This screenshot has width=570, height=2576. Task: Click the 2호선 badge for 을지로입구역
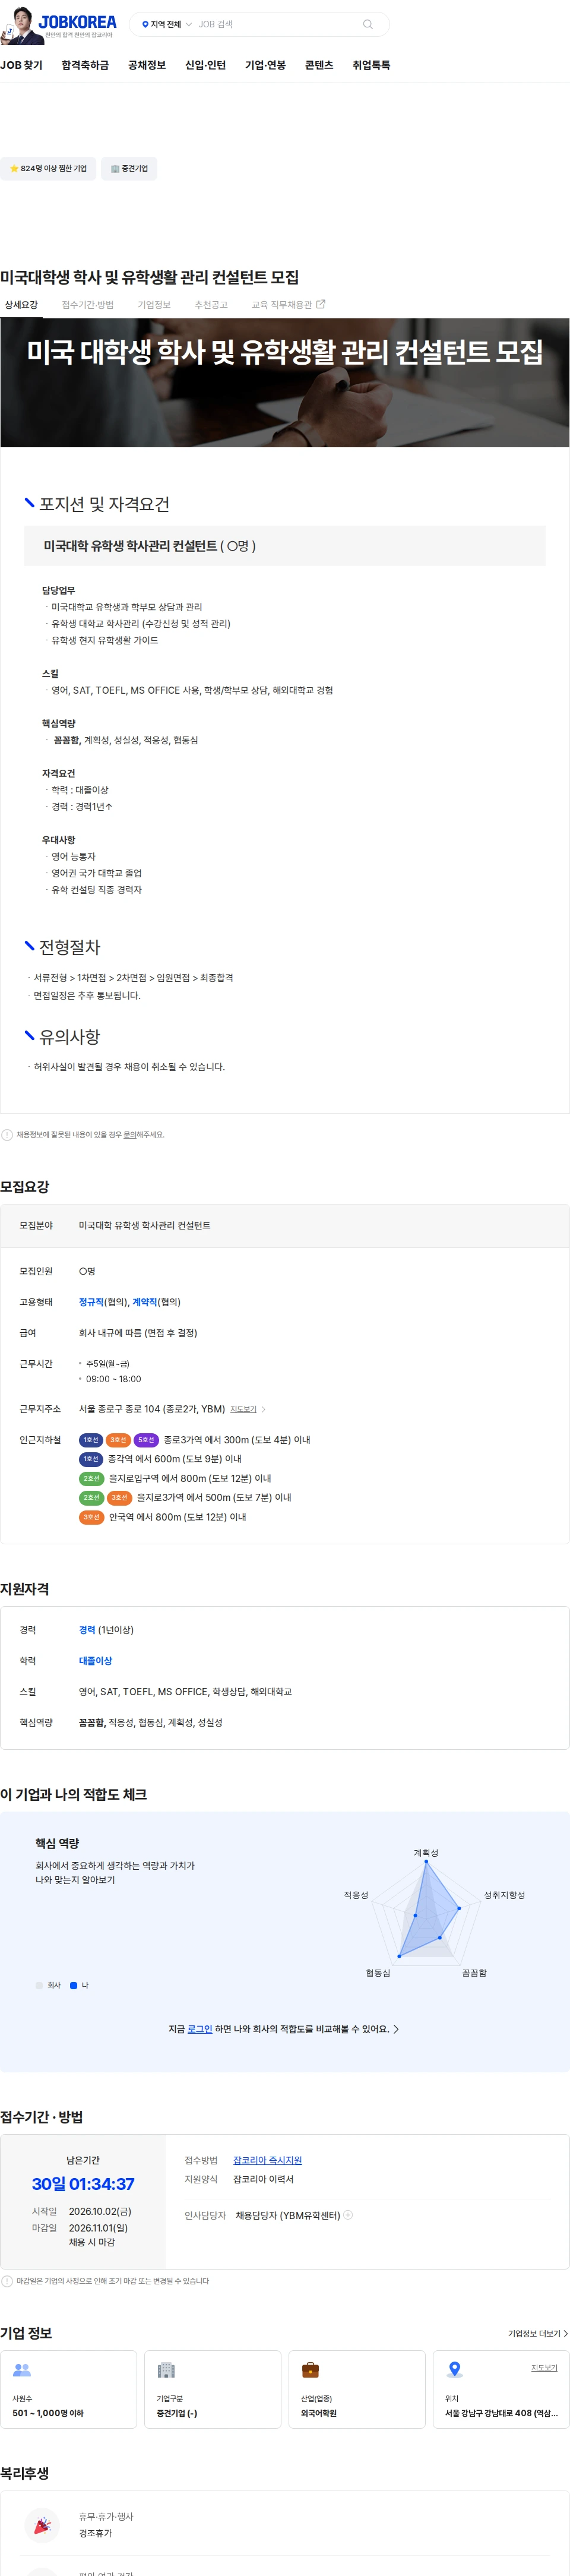click(91, 1478)
